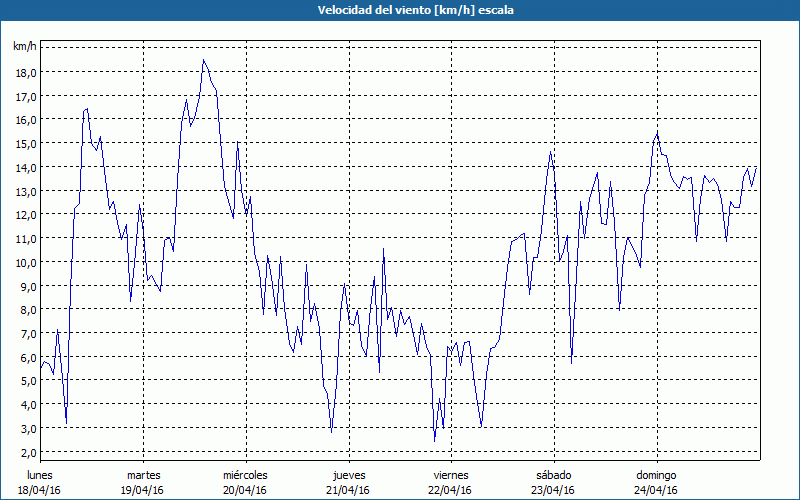Screen dimensions: 800x500
Task: Click the 18,0 value on the y-axis
Action: (25, 72)
